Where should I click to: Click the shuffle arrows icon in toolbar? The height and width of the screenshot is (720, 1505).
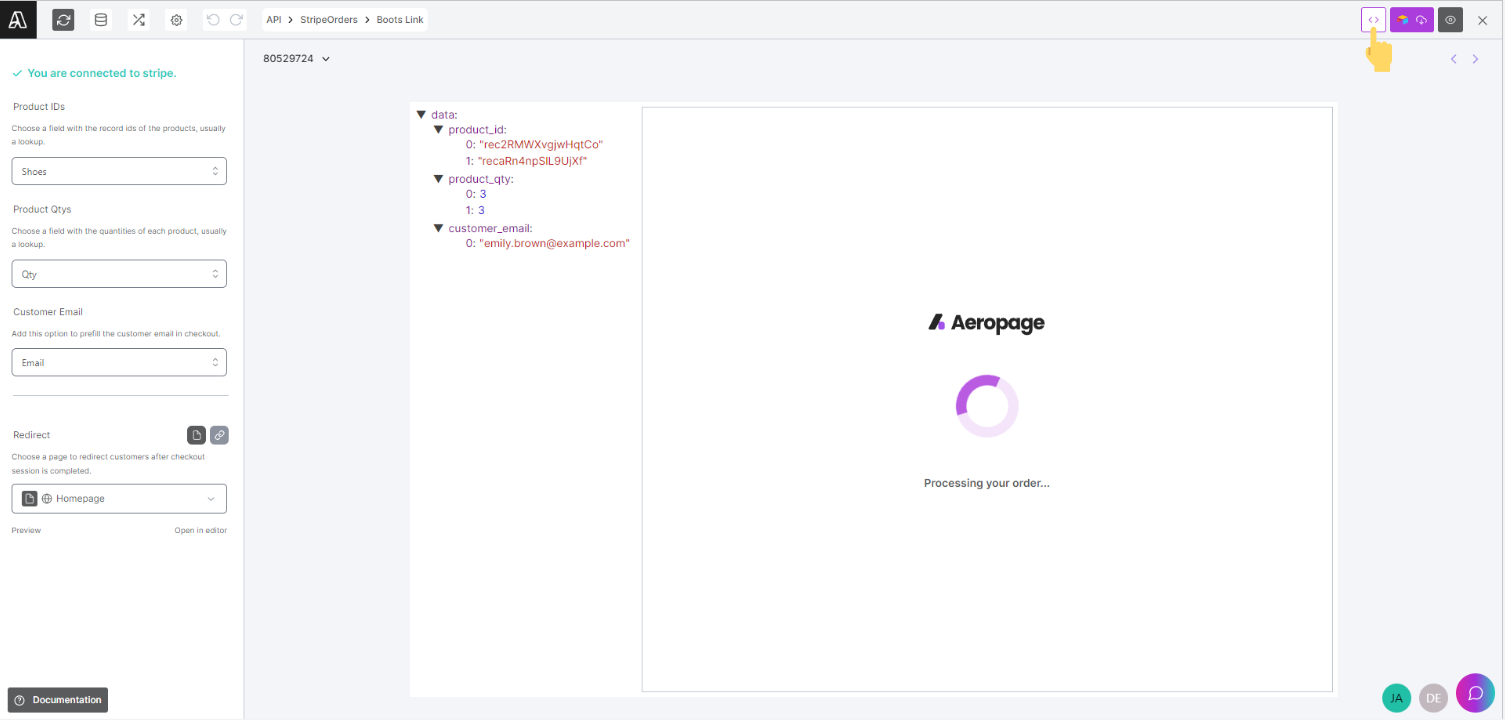click(139, 20)
